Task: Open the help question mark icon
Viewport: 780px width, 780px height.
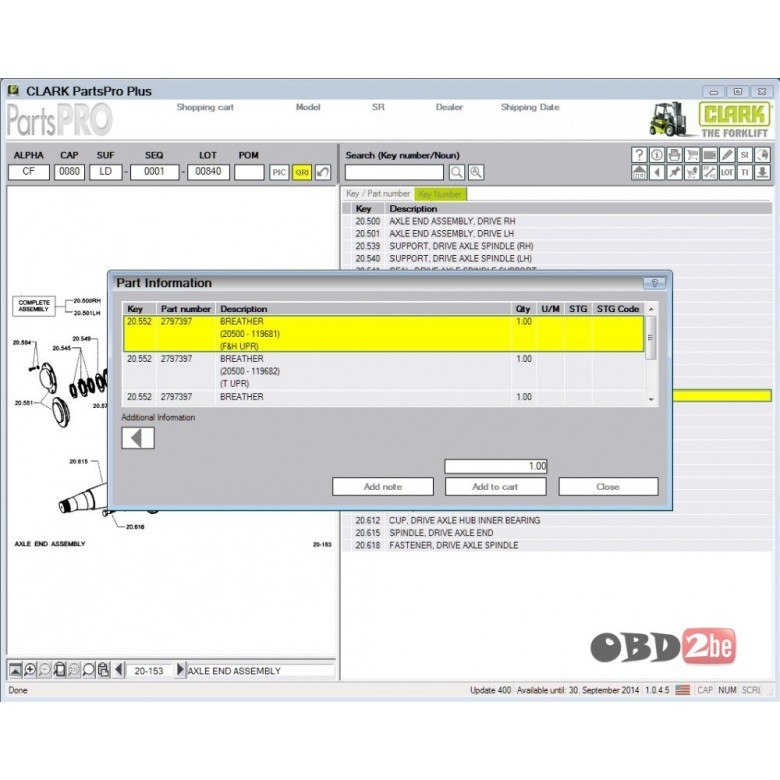Action: [x=639, y=155]
